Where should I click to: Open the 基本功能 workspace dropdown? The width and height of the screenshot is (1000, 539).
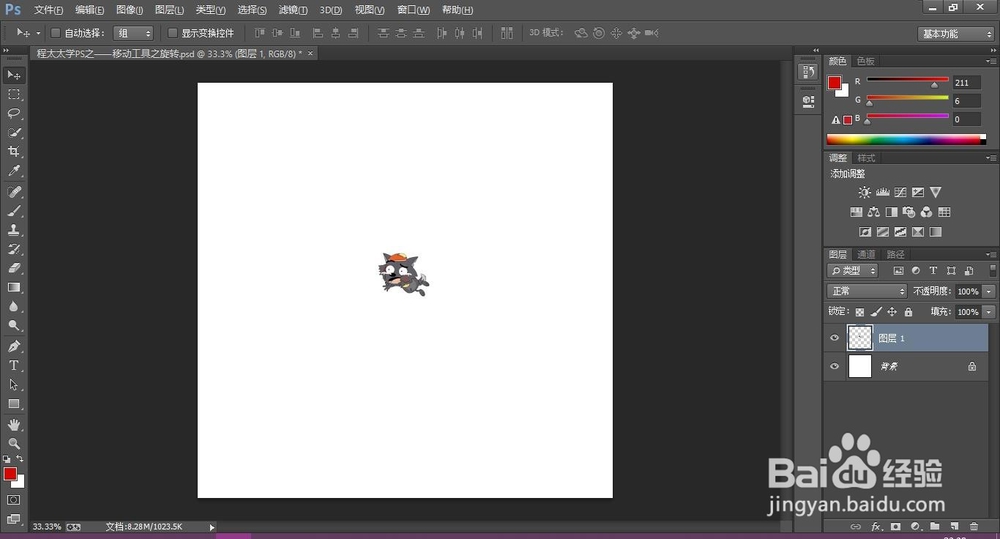point(957,34)
